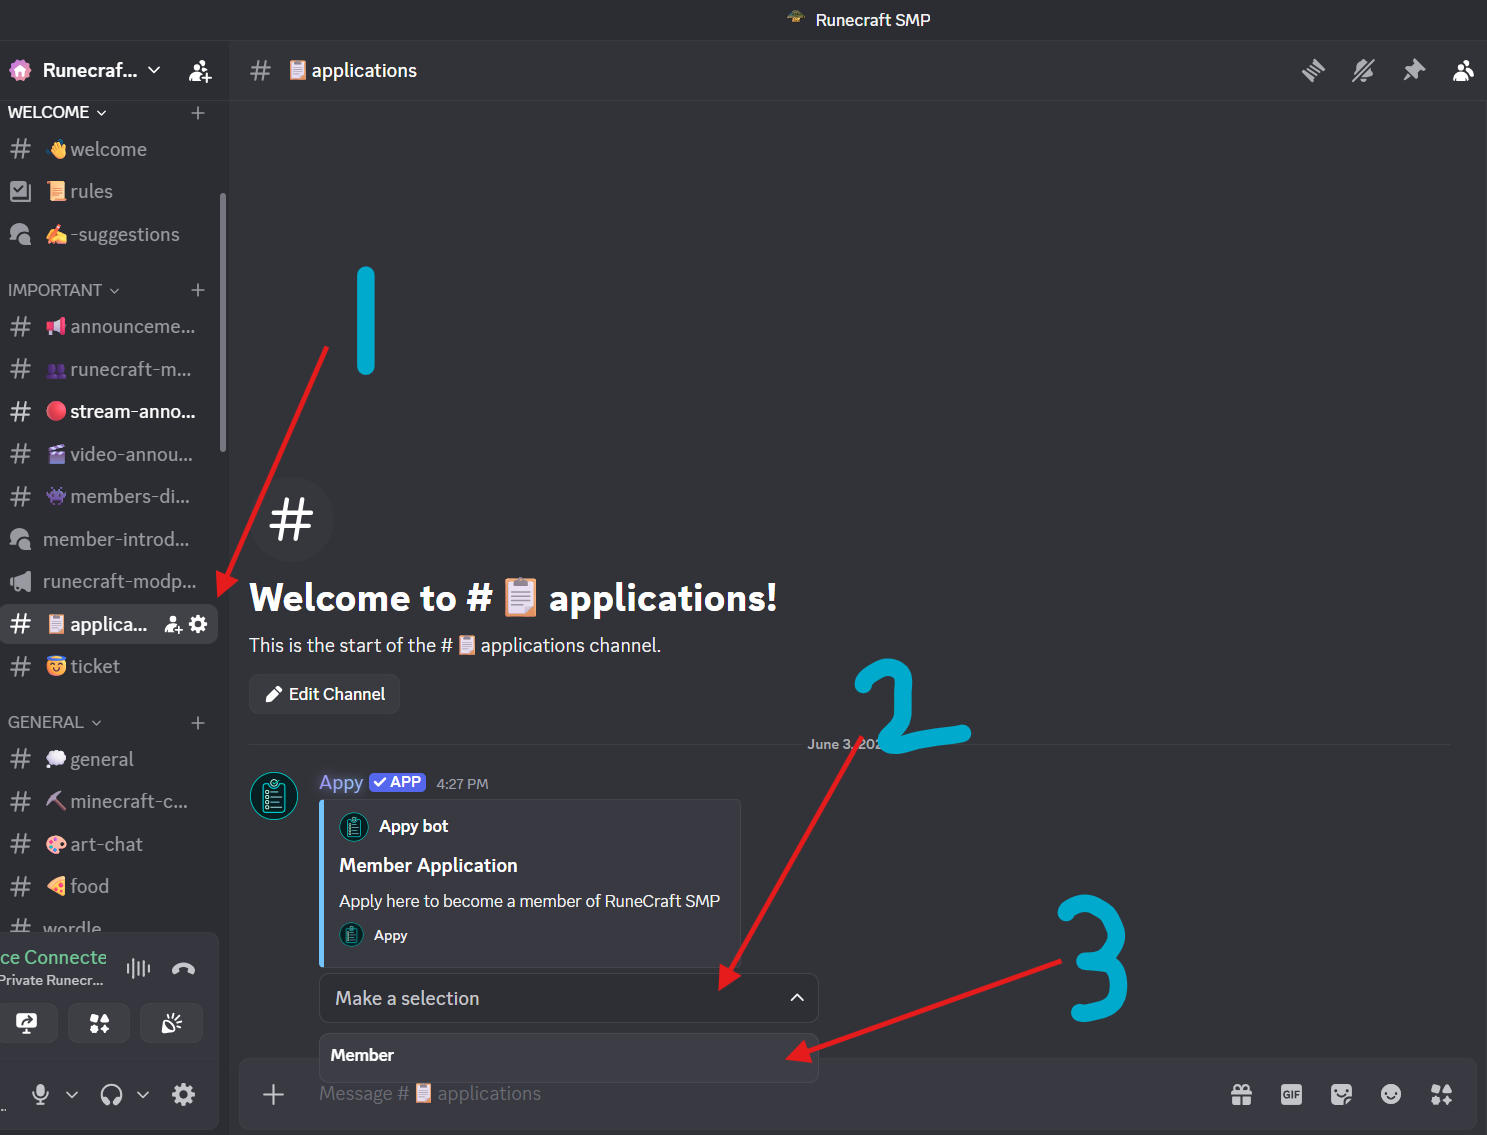Viewport: 1487px width, 1135px height.
Task: Add channel to IMPORTANT category
Action: pos(198,290)
